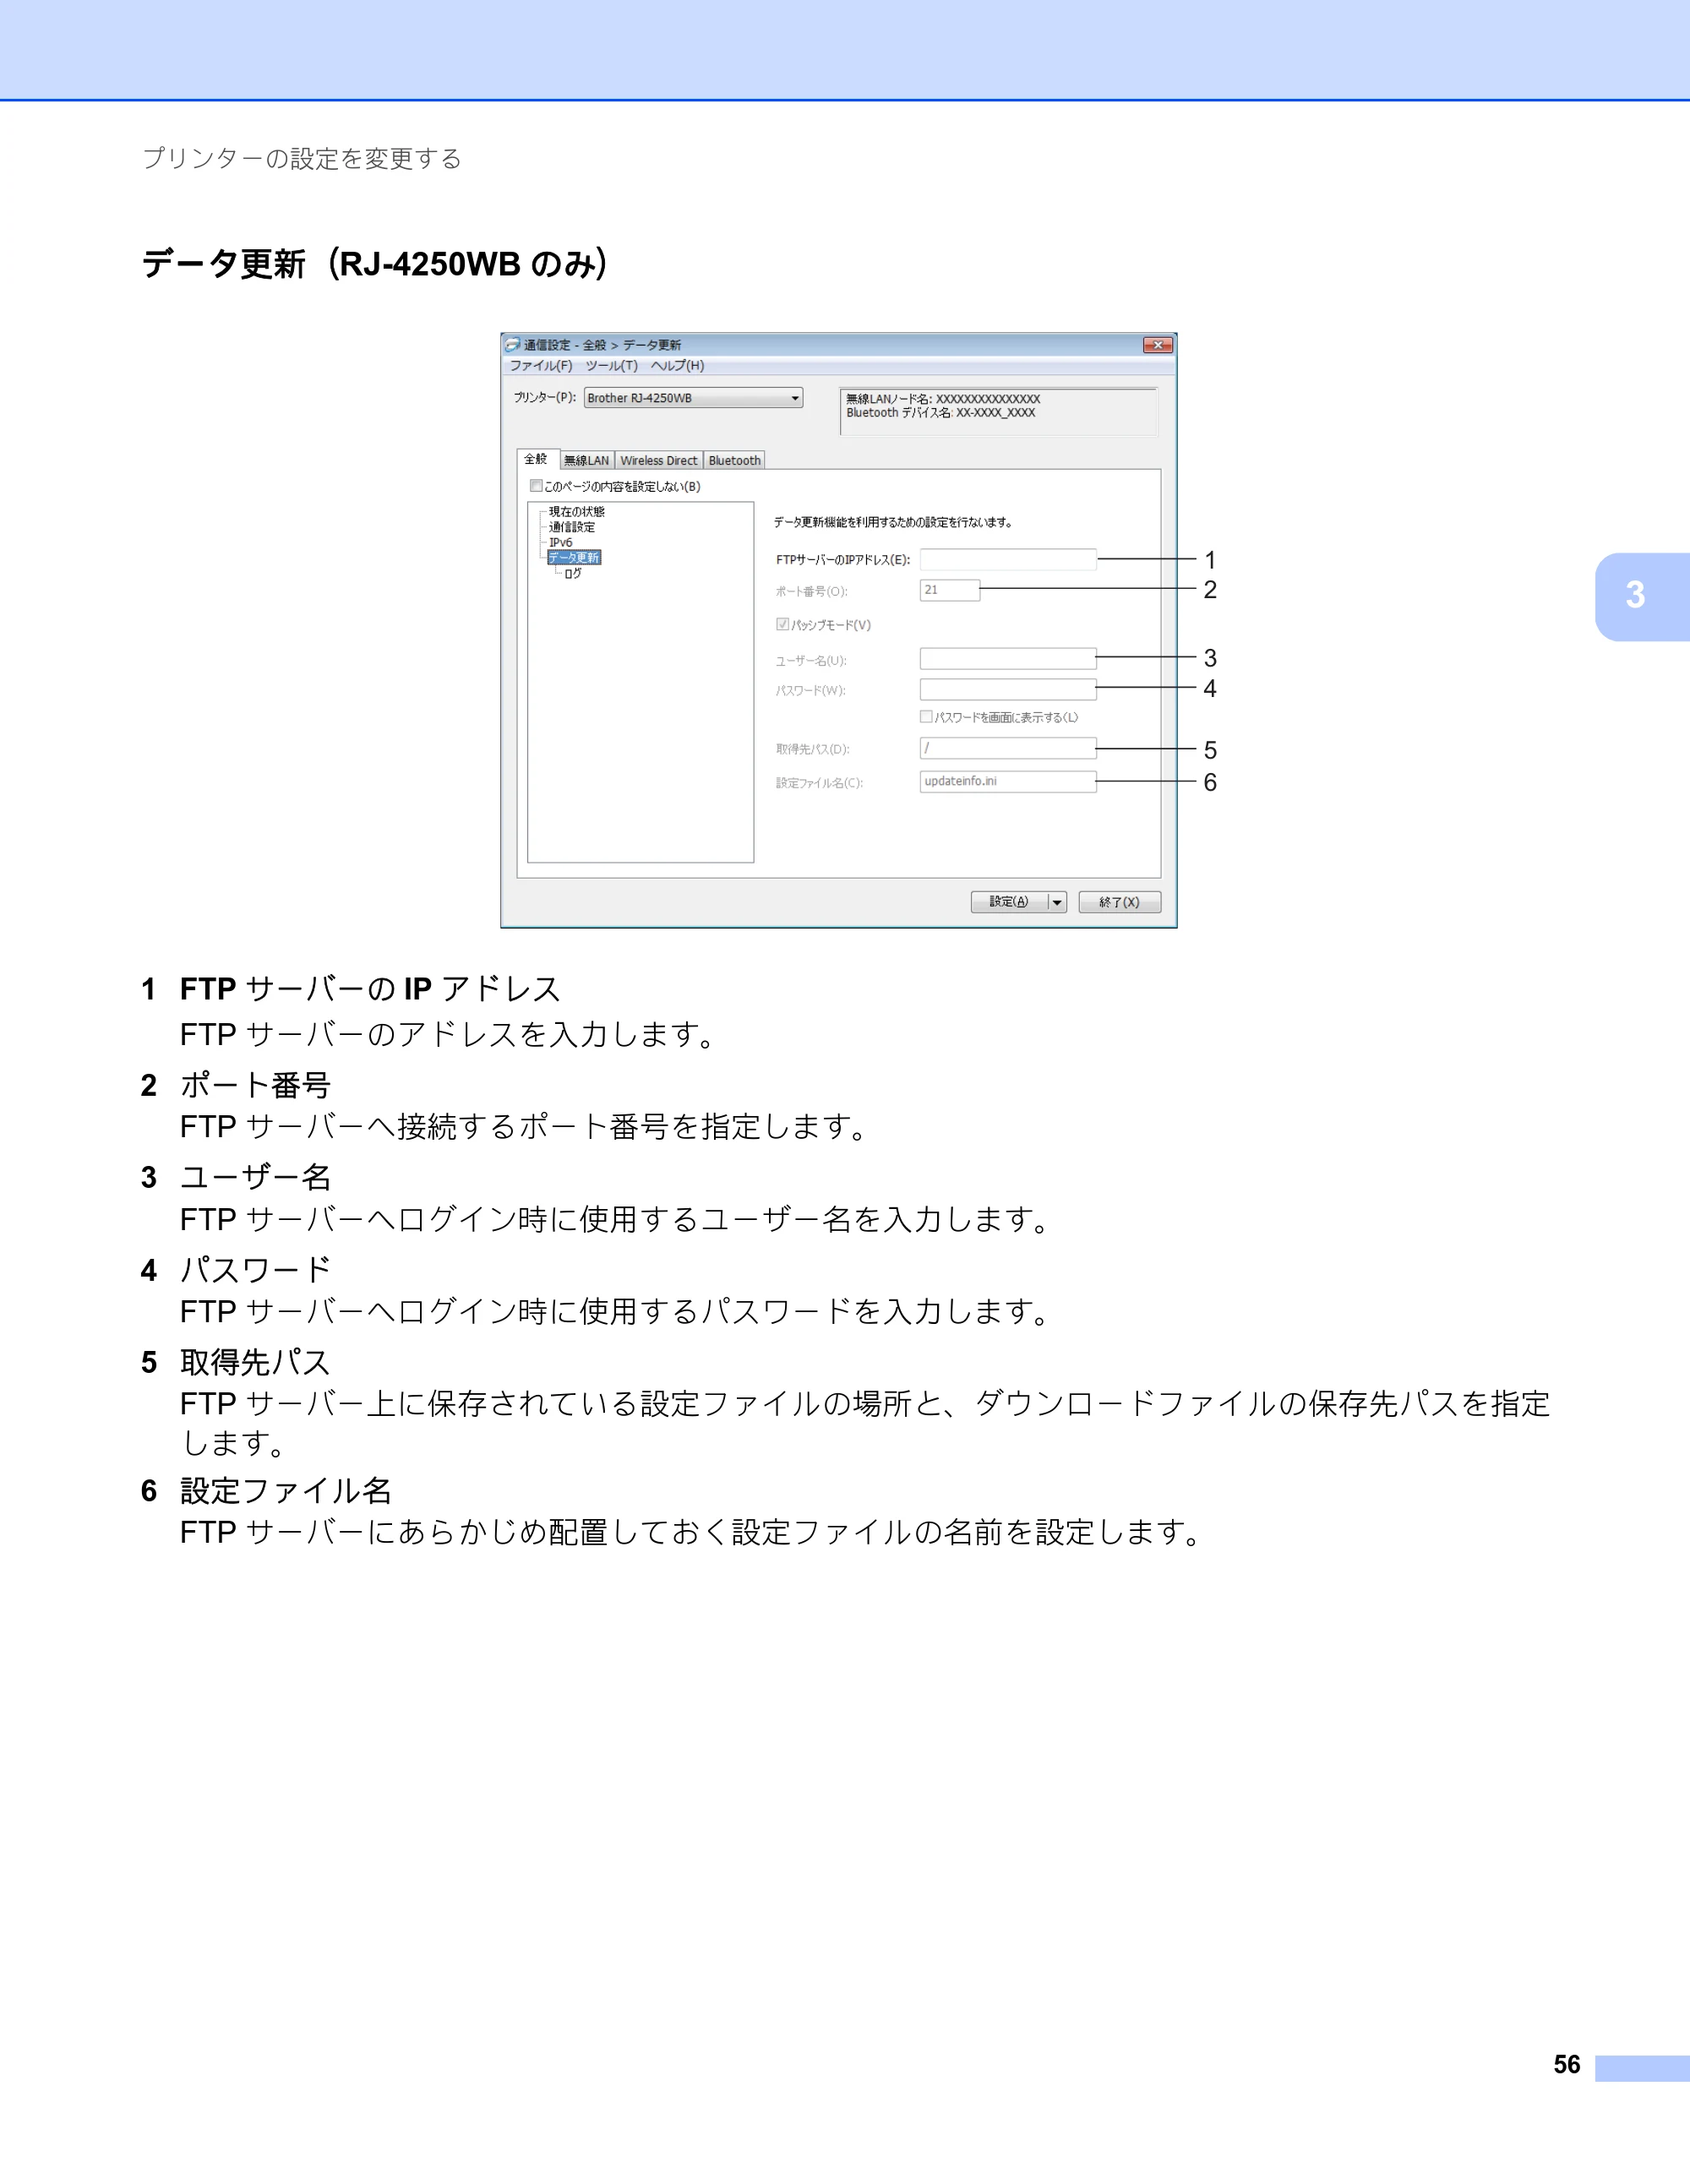Toggle the パッシブモード(V) checkbox
This screenshot has height=2184, width=1690.
[x=782, y=624]
